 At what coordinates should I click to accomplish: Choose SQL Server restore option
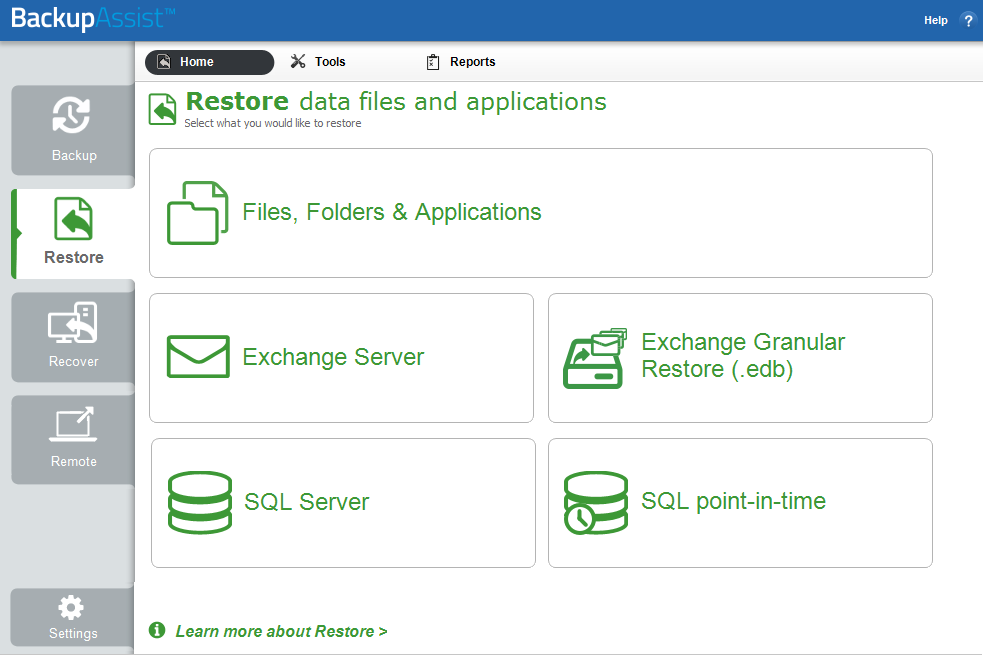coord(343,503)
